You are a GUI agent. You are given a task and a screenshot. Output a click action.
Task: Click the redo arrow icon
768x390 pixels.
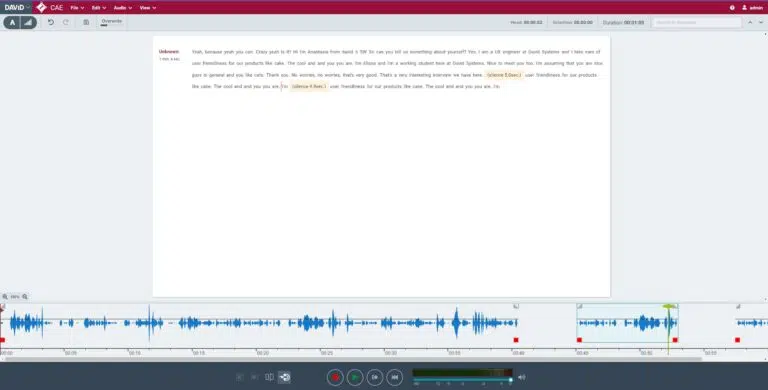click(66, 22)
